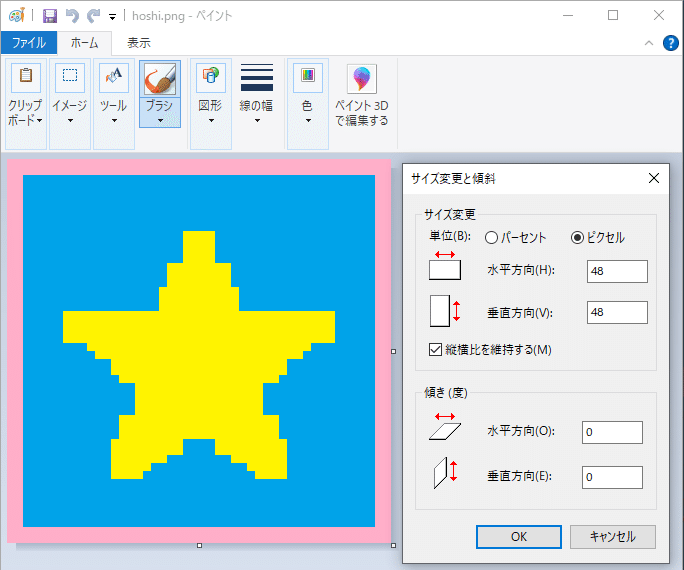Click the resize 水平方向(H) input field
This screenshot has height=570, width=684.
tap(617, 271)
